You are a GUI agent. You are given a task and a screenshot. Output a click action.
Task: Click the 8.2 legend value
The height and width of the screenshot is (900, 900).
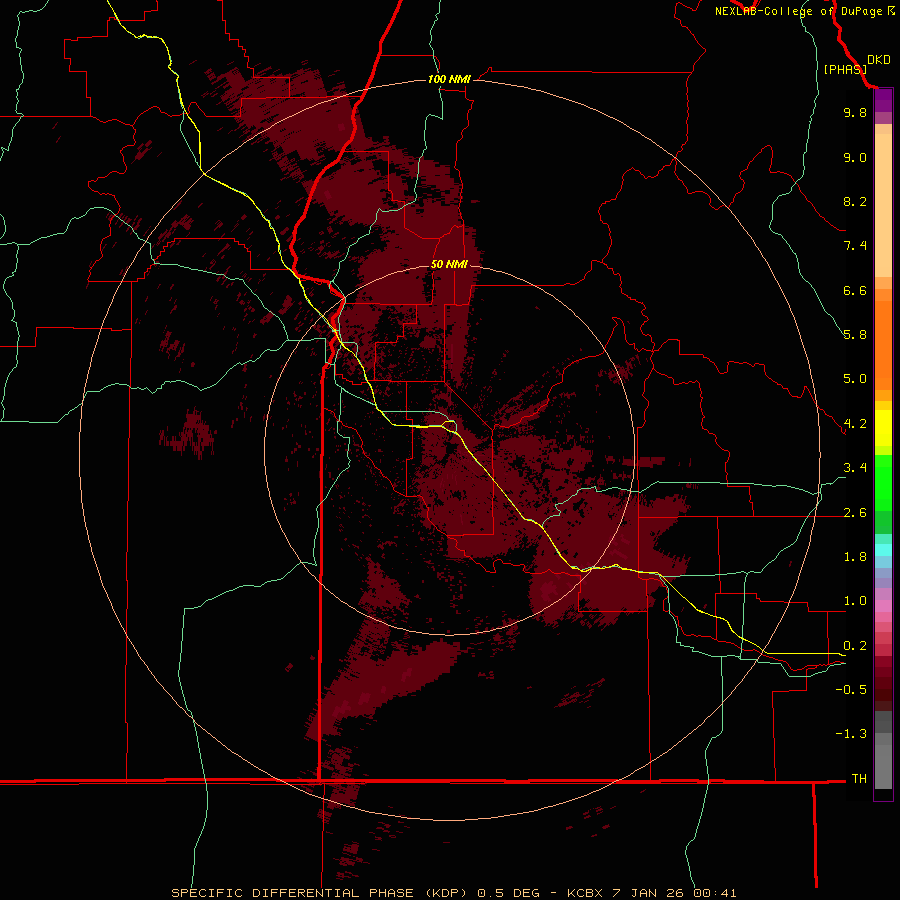click(x=855, y=201)
